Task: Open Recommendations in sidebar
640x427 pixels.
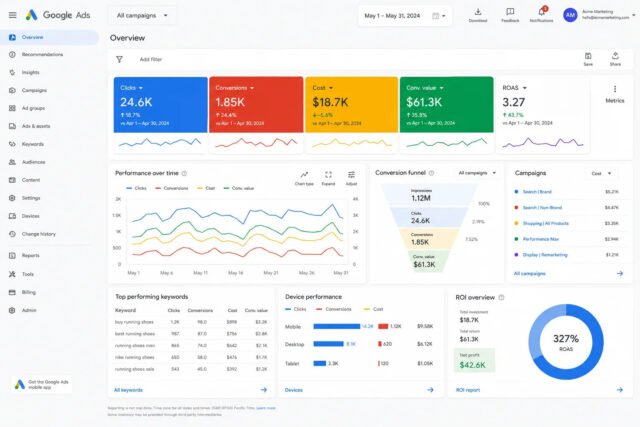Action: (x=49, y=54)
